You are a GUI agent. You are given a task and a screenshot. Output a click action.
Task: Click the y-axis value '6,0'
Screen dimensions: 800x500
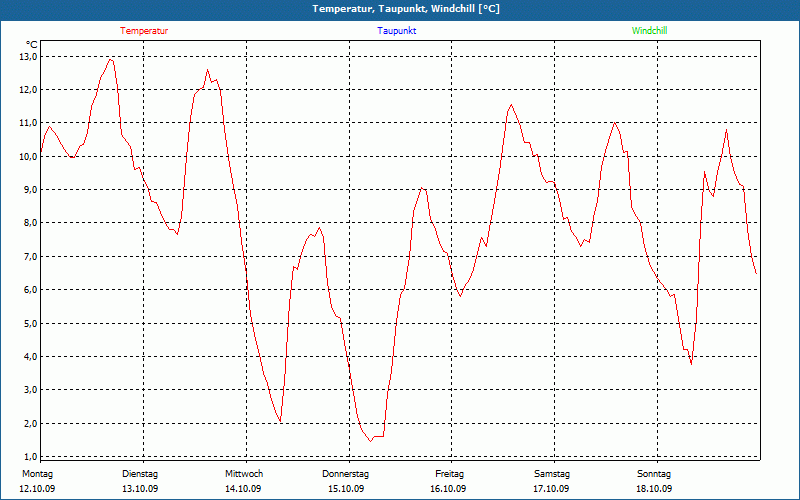click(30, 290)
